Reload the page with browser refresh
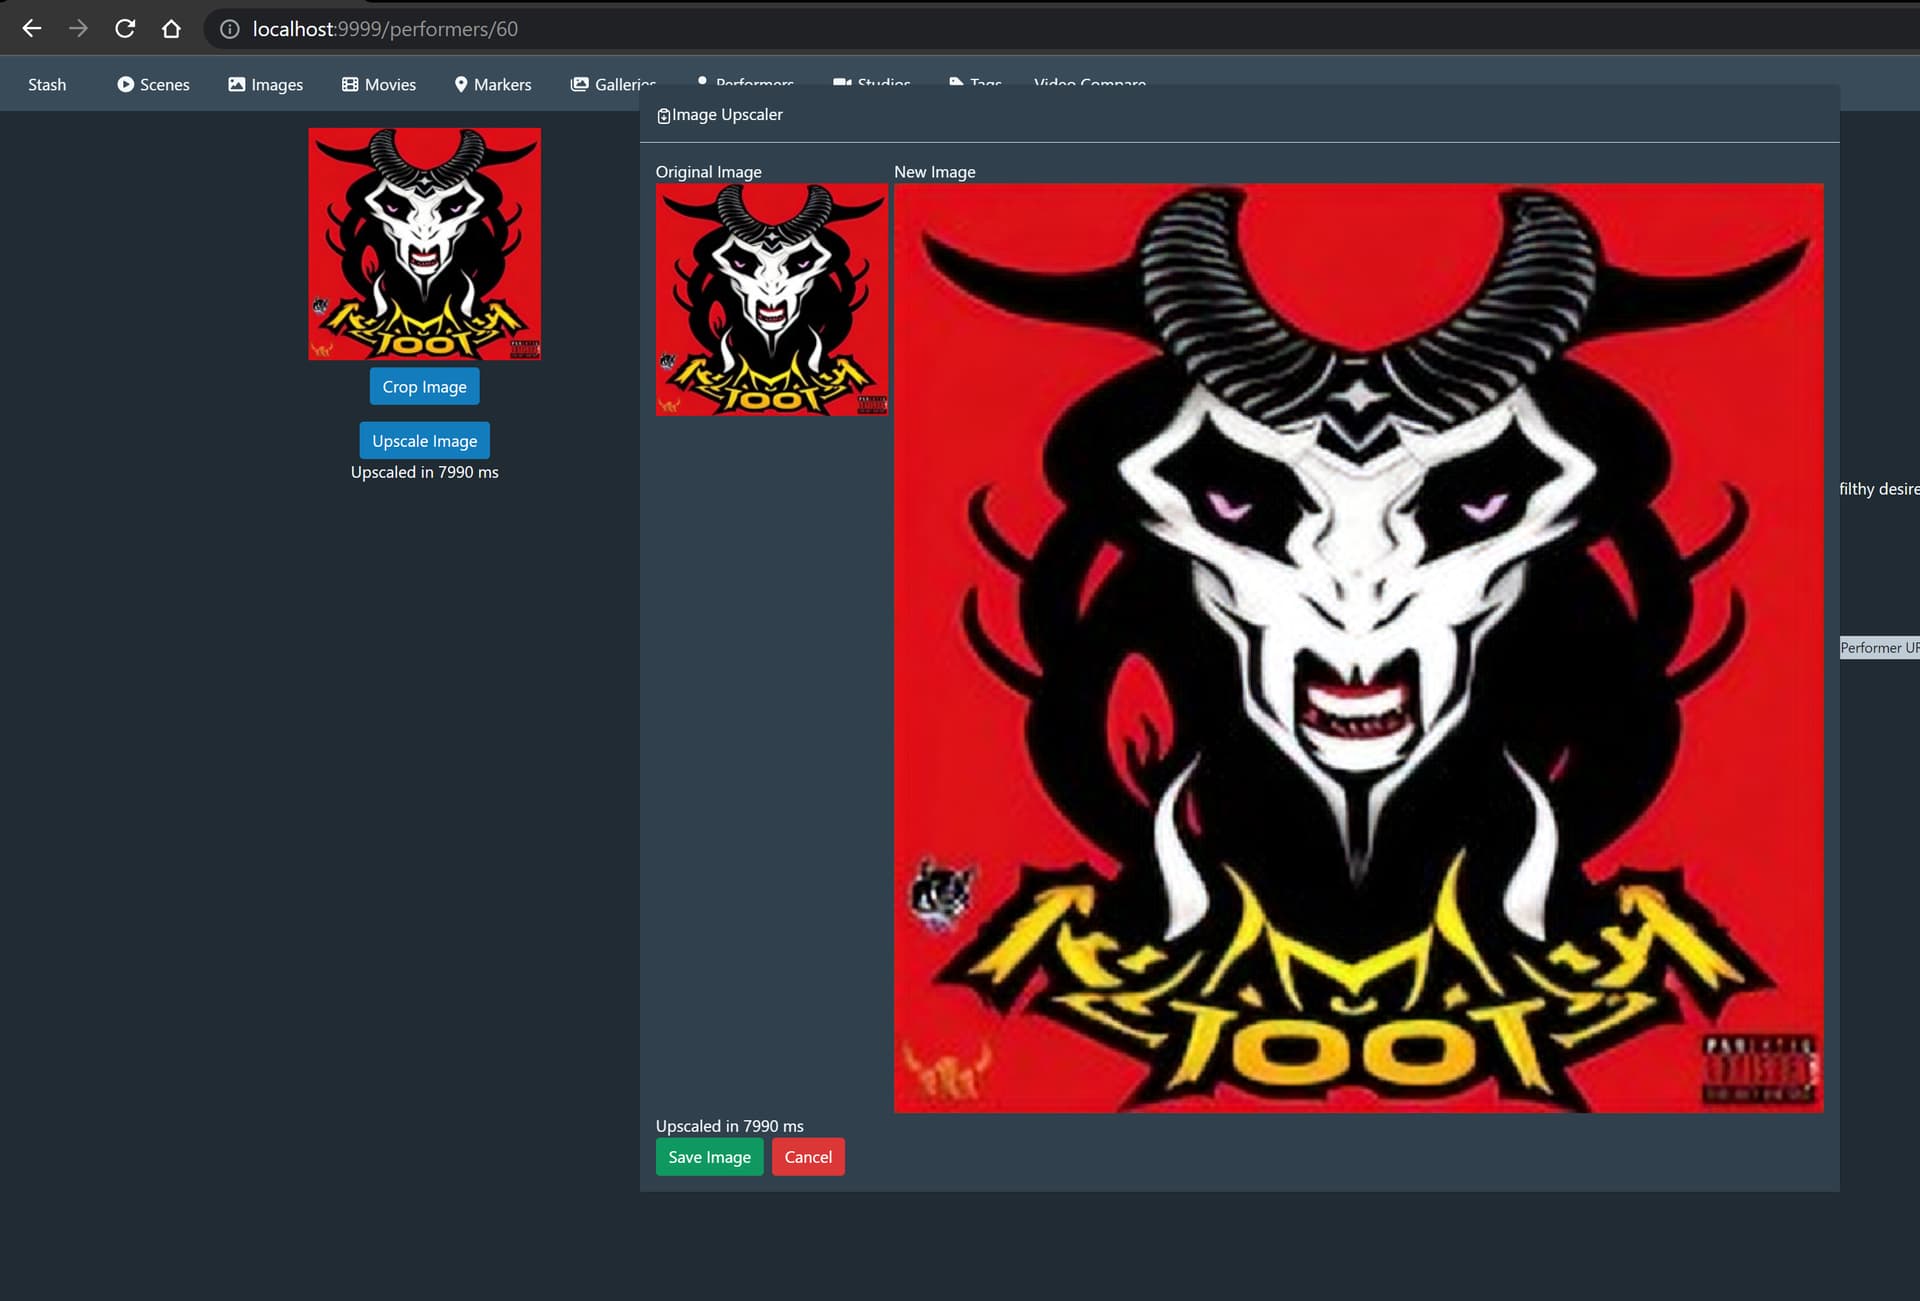 tap(125, 29)
